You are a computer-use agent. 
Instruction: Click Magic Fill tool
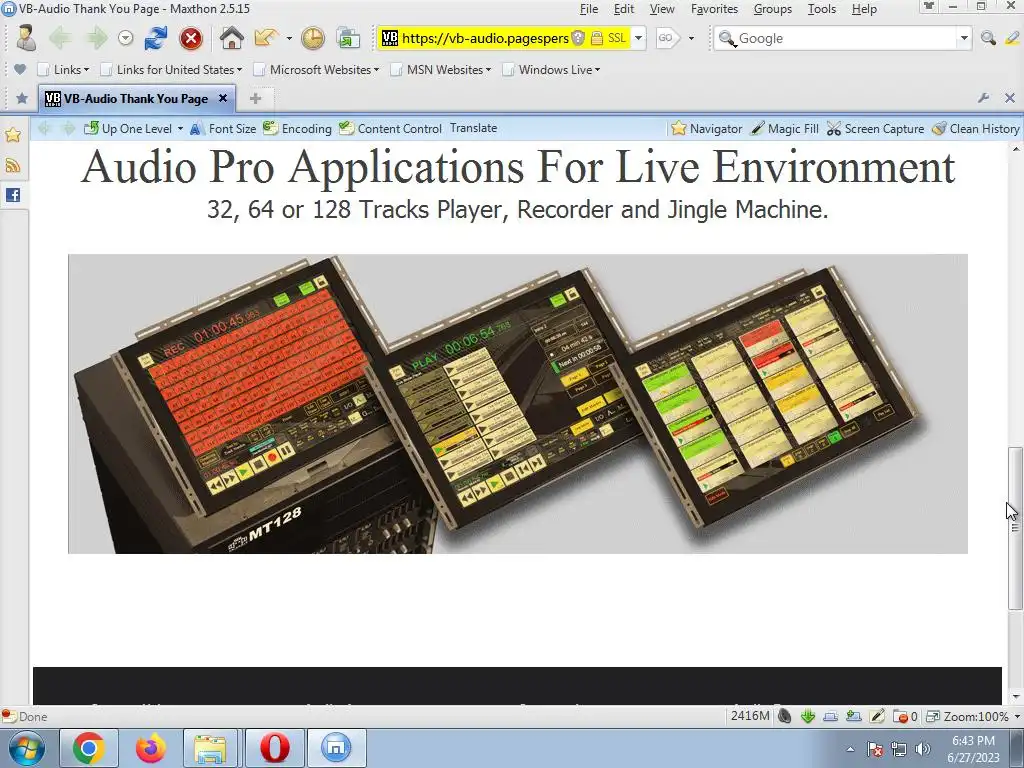point(784,129)
